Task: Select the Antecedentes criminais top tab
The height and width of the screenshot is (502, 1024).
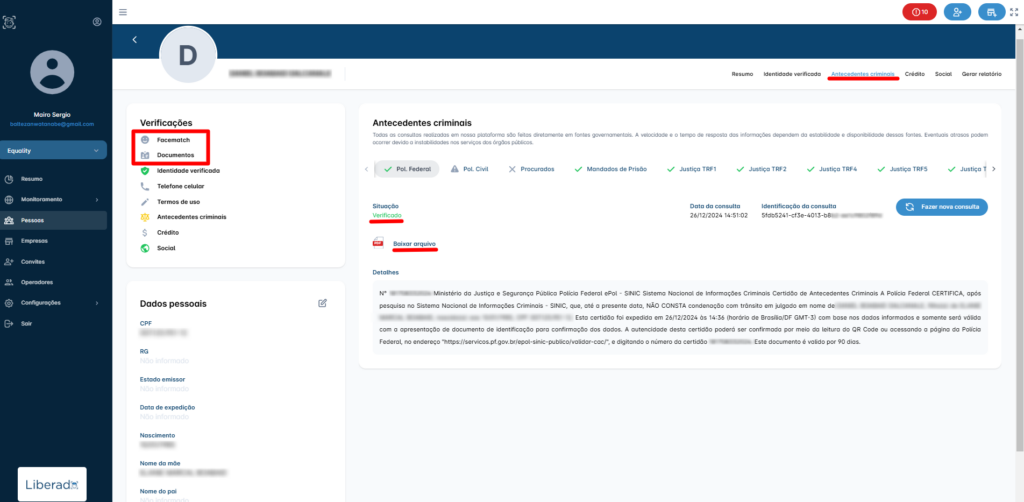Action: (x=863, y=74)
